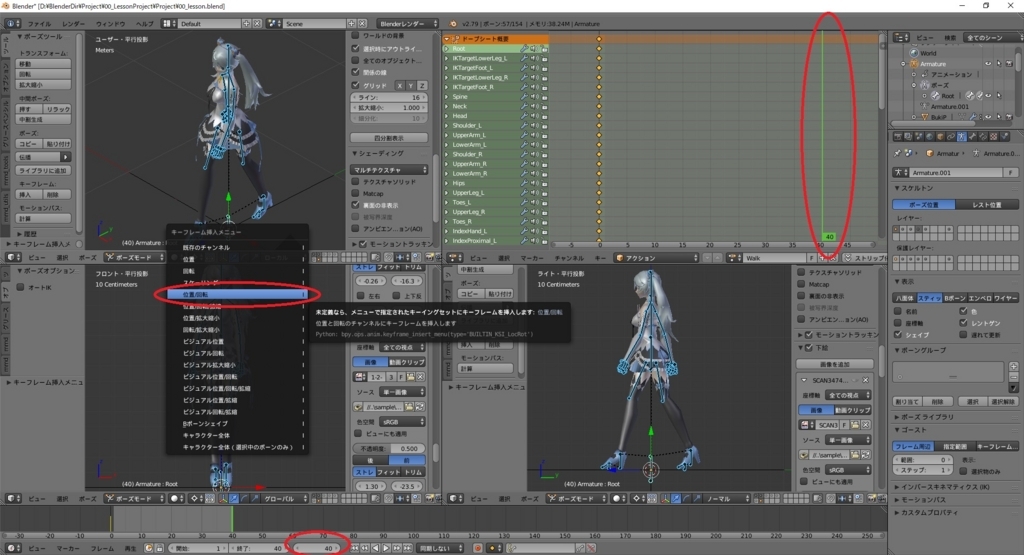The height and width of the screenshot is (555, 1024).
Task: Click the pivot point icon in bottom-left viewport header
Action: point(195,498)
